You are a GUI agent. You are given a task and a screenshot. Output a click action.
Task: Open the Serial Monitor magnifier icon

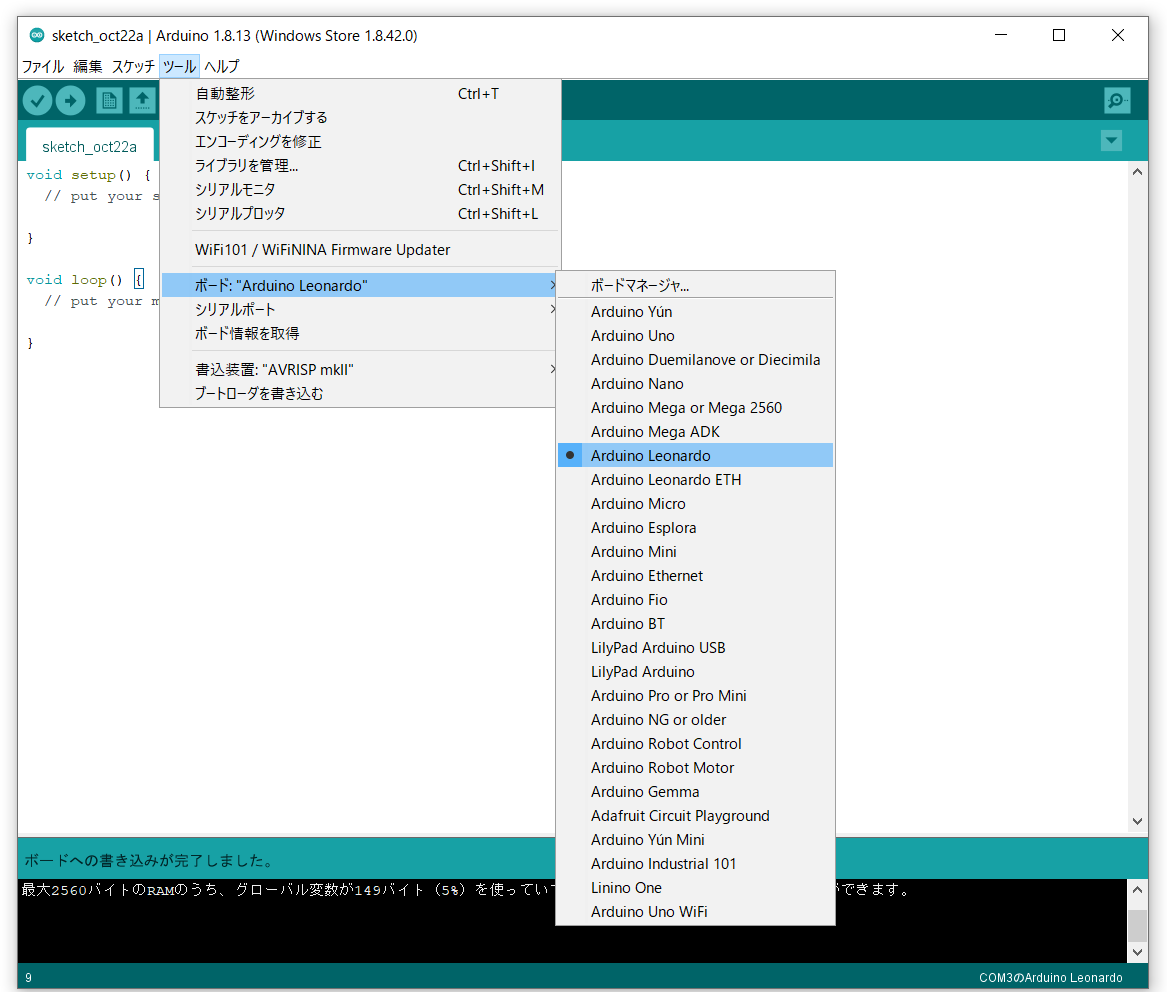pos(1117,100)
